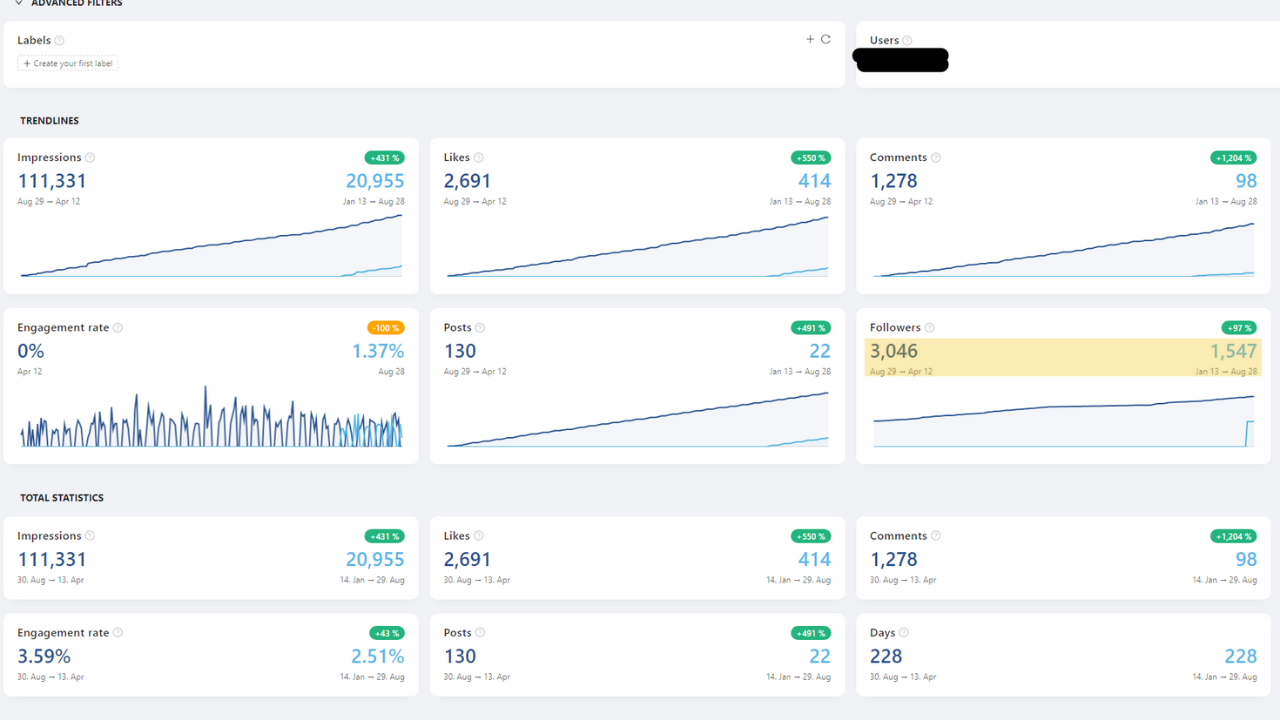Viewport: 1280px width, 720px height.
Task: Open Likes help icon in Trendlines section
Action: point(478,158)
